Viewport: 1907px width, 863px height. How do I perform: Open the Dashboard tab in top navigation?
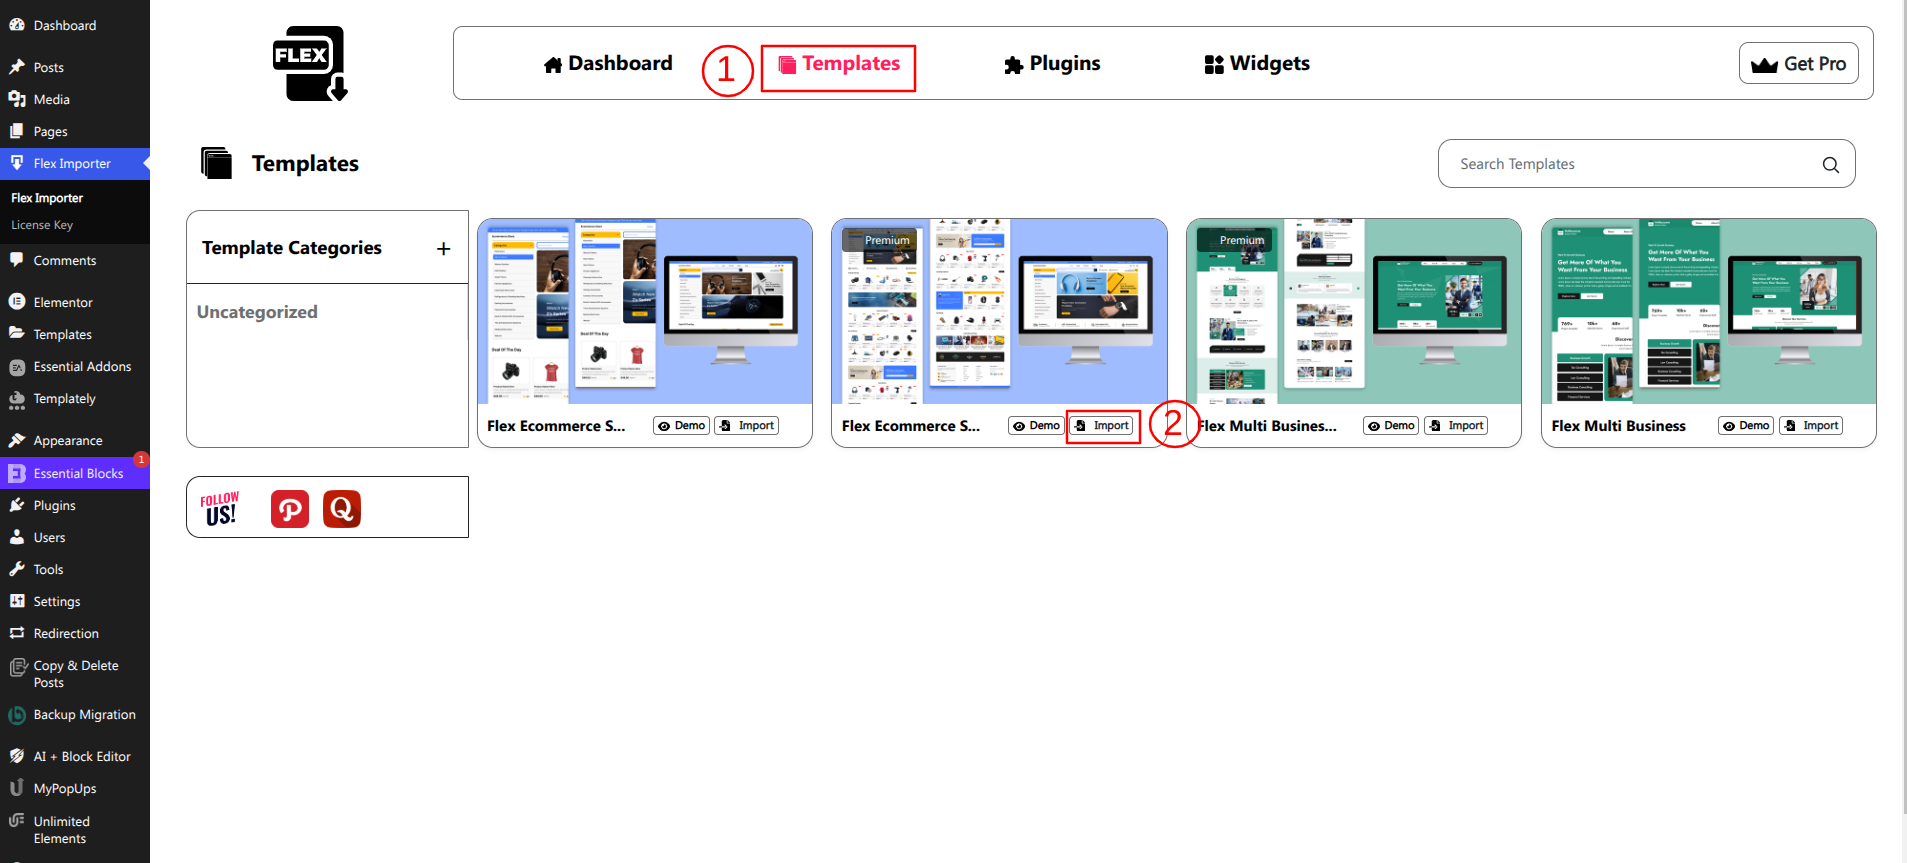click(608, 64)
